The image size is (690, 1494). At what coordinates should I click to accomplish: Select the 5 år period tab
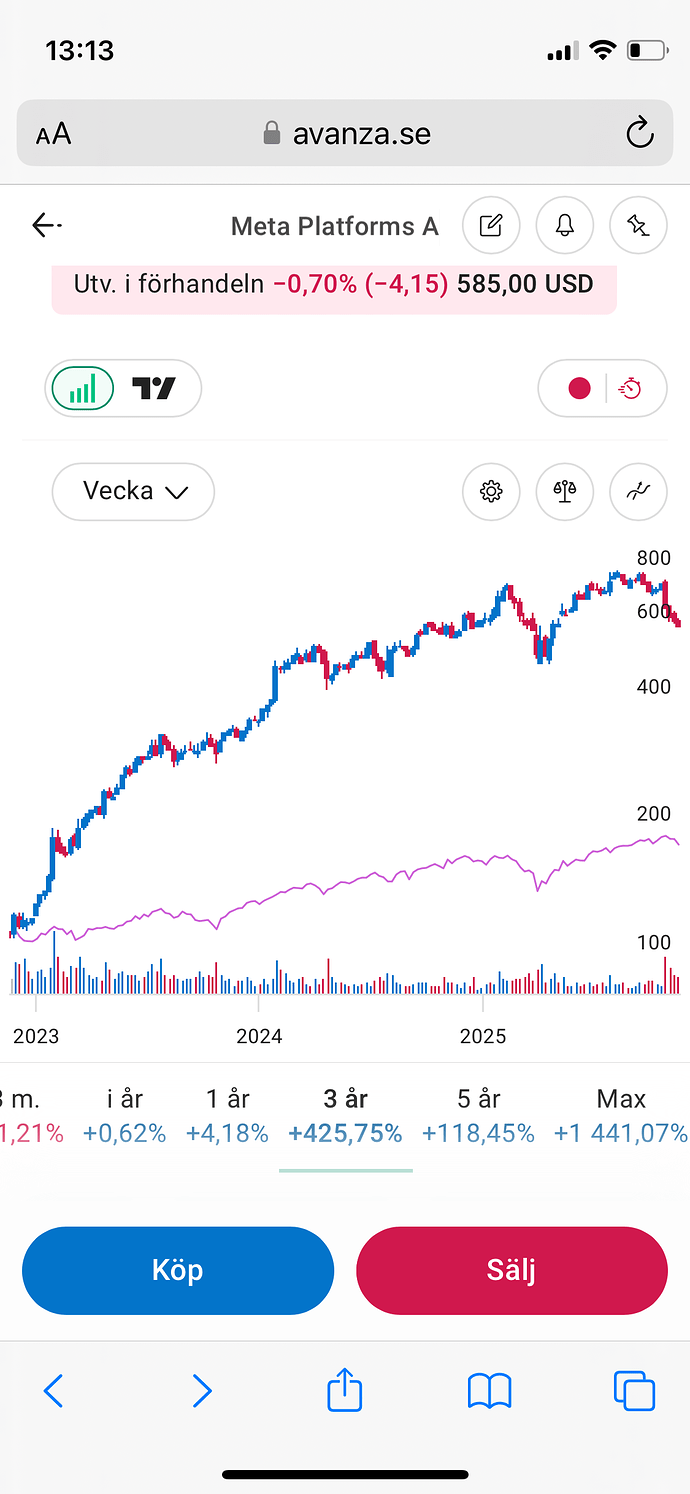click(x=478, y=1116)
